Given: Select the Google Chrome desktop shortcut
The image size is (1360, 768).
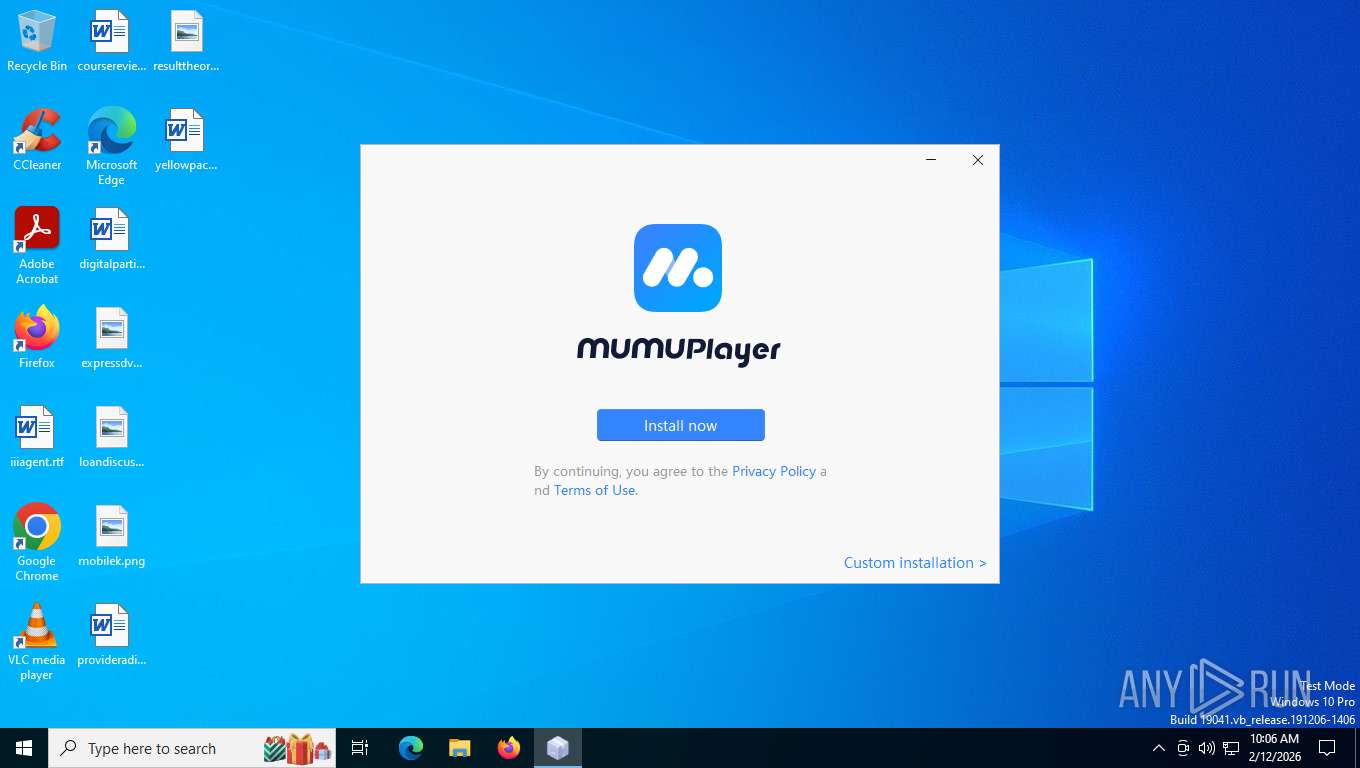Looking at the screenshot, I should (x=37, y=542).
